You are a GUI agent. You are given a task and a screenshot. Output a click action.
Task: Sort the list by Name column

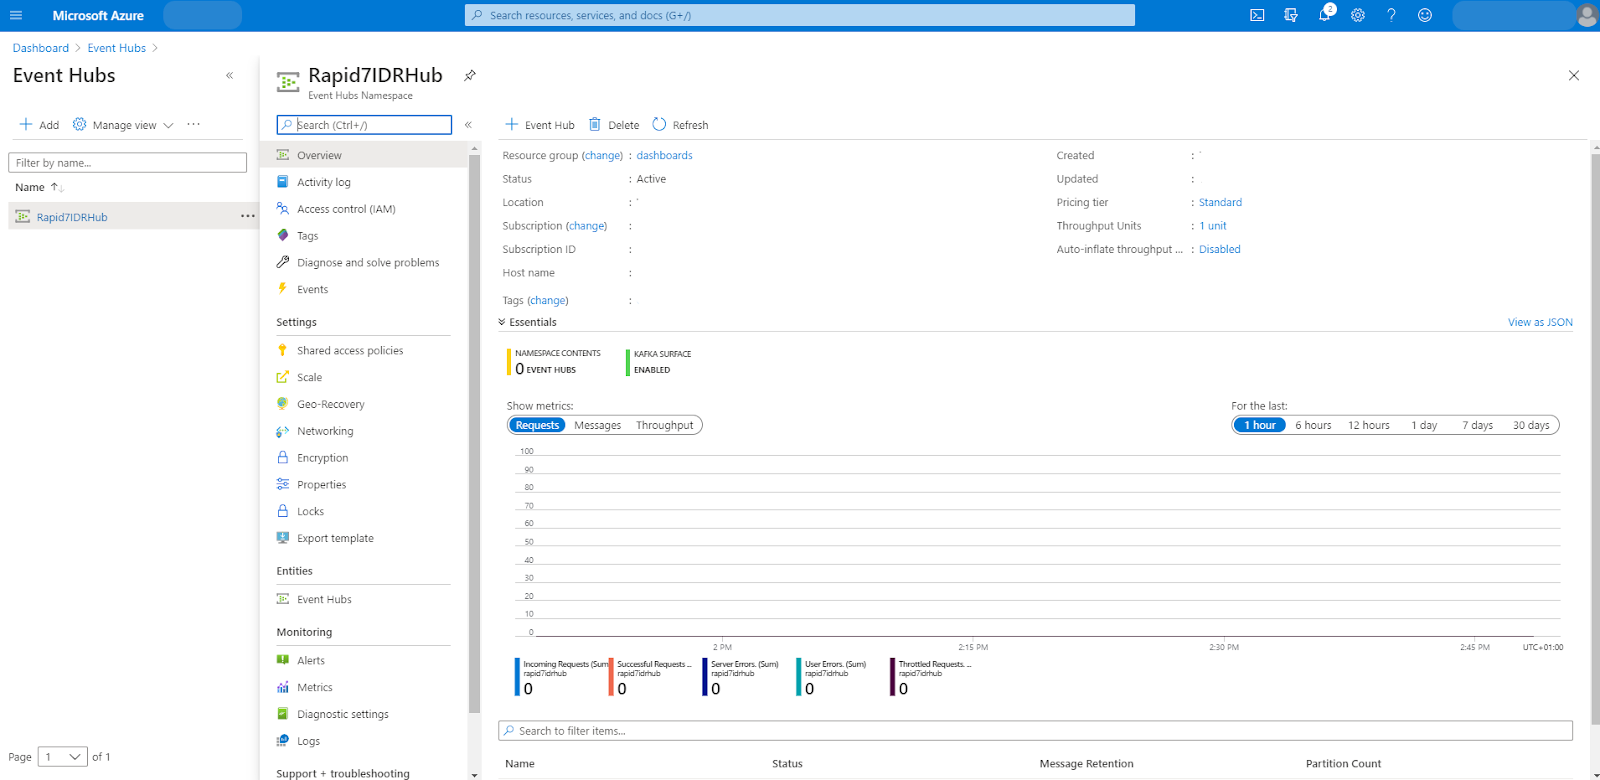[39, 187]
